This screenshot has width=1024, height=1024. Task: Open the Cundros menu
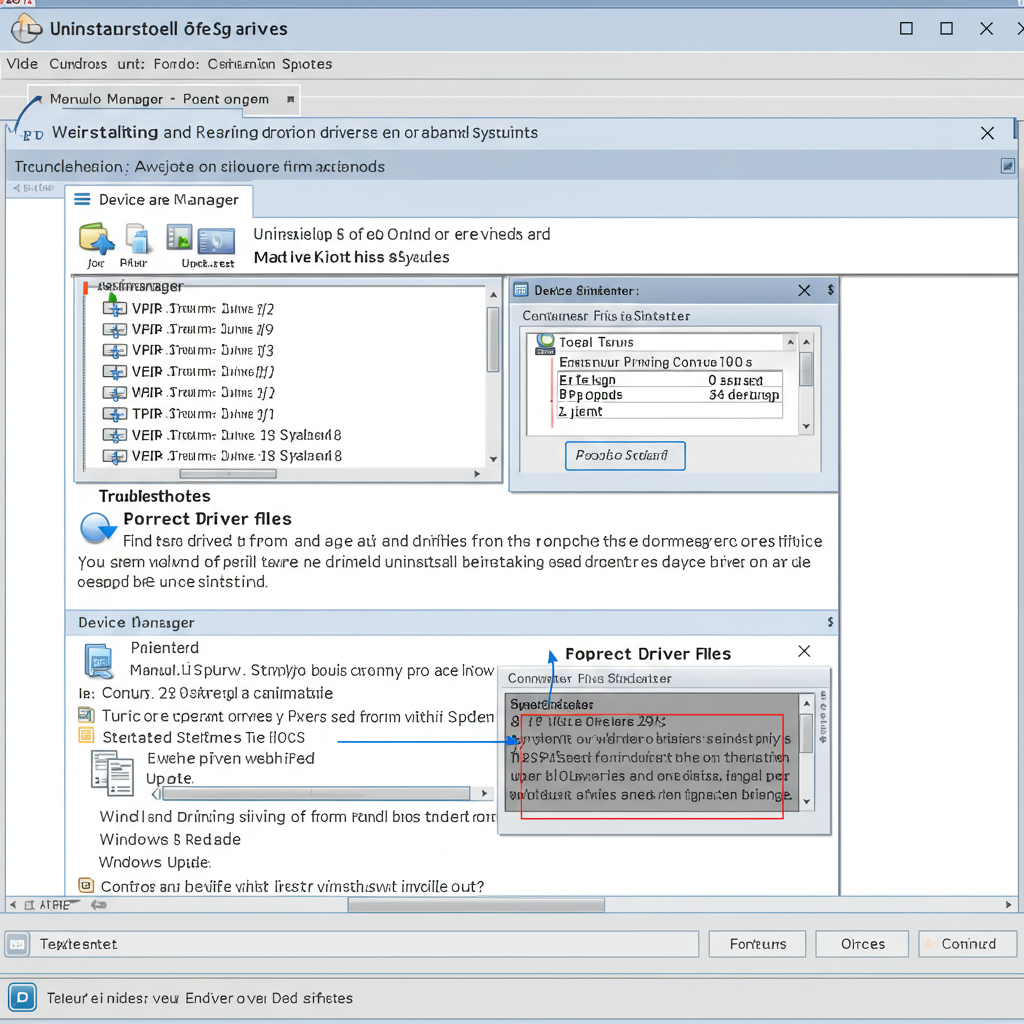(x=78, y=64)
